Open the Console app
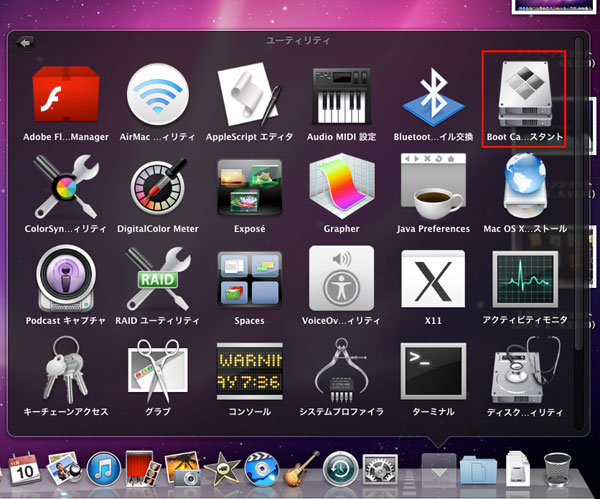Image resolution: width=600 pixels, height=499 pixels. 249,377
